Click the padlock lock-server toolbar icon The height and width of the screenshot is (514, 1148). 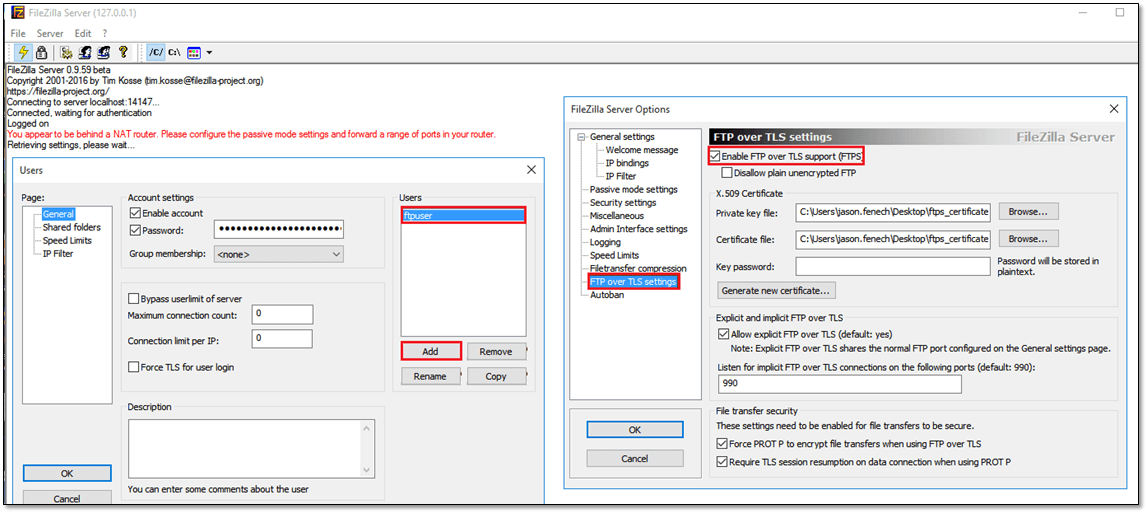[42, 53]
